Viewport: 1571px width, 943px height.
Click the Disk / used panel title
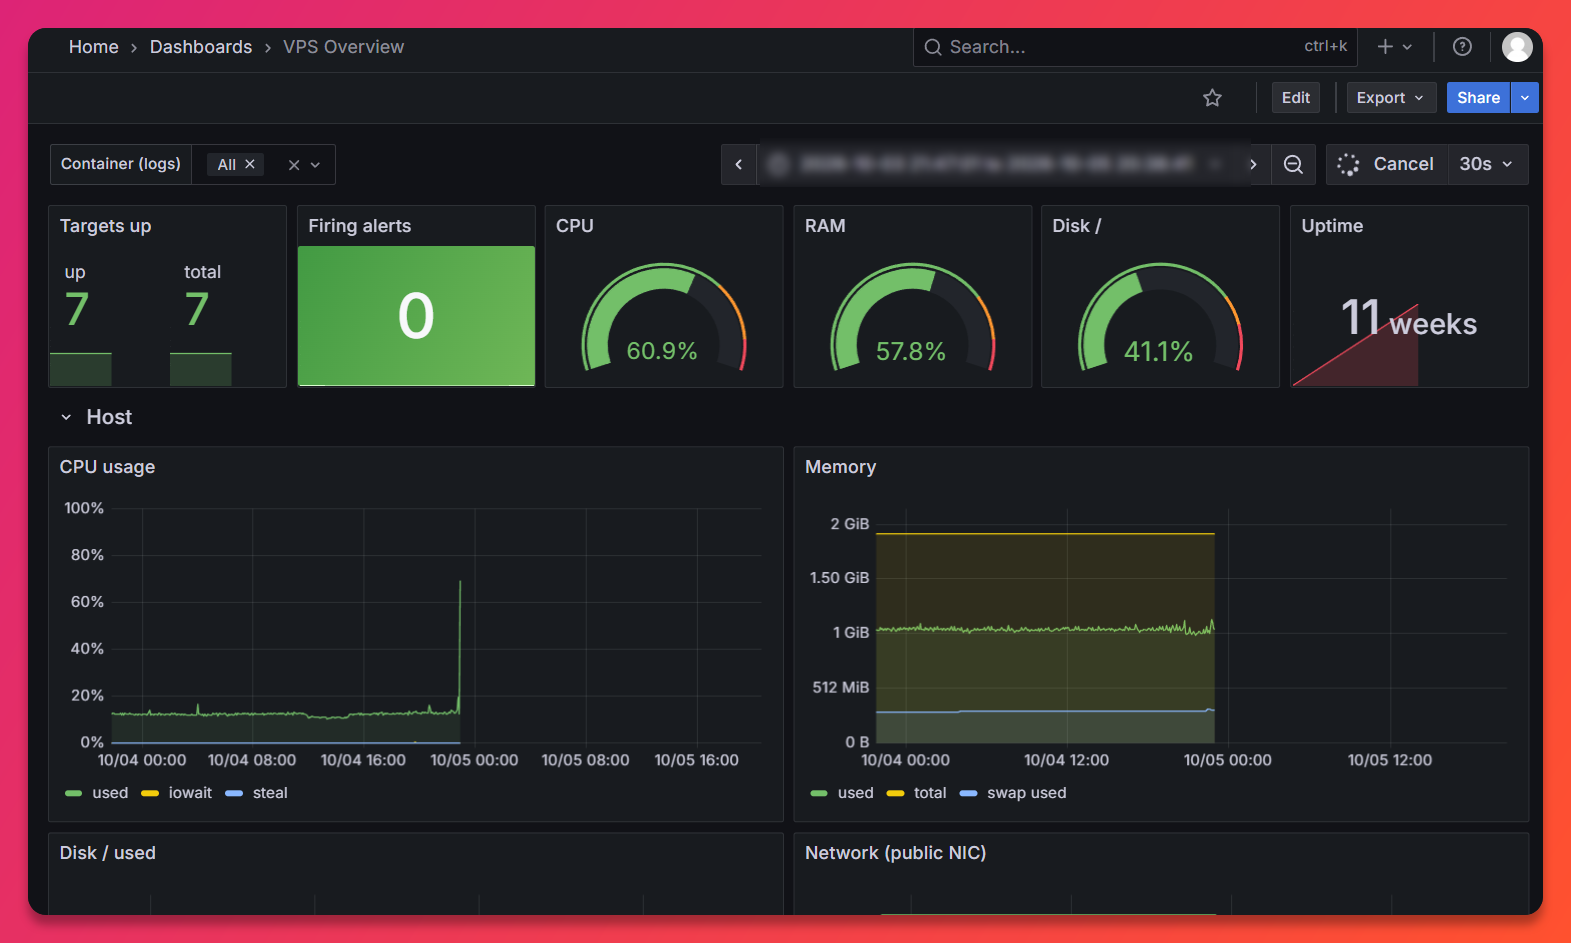pos(107,853)
